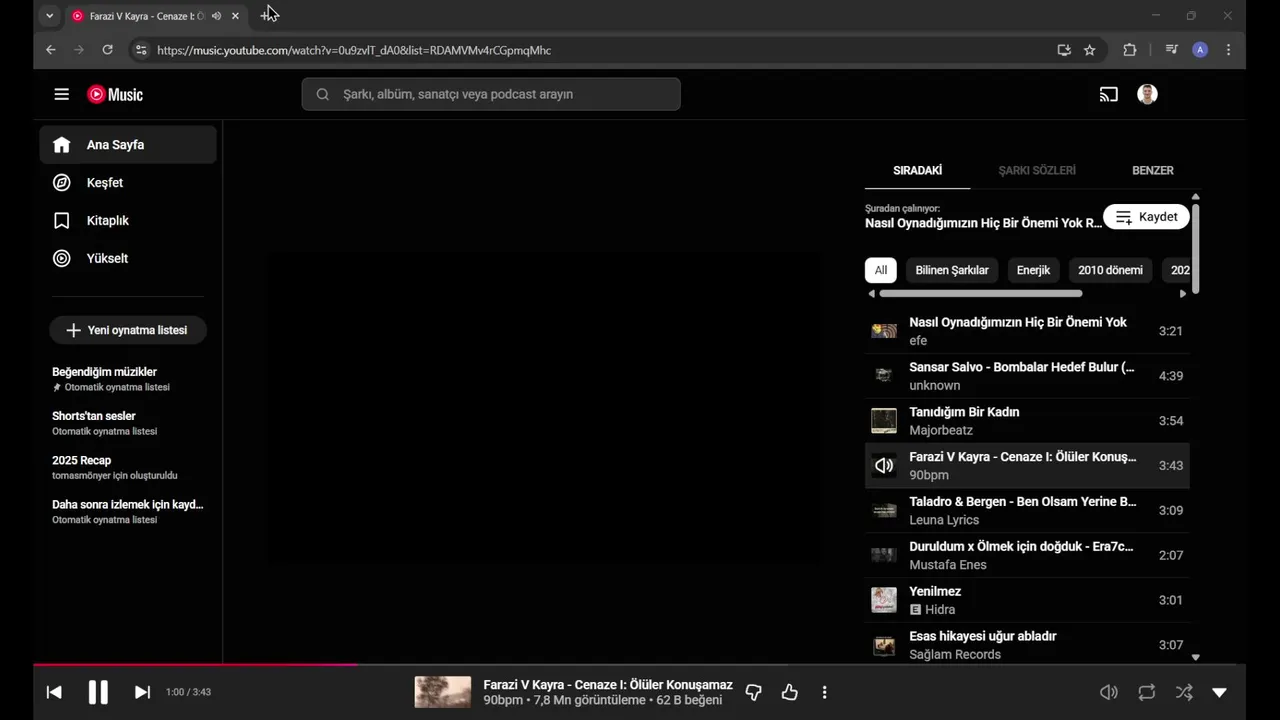The width and height of the screenshot is (1280, 720).
Task: Play Sansar Salvo - Bombalar Hedef Bulur
Action: point(1027,376)
